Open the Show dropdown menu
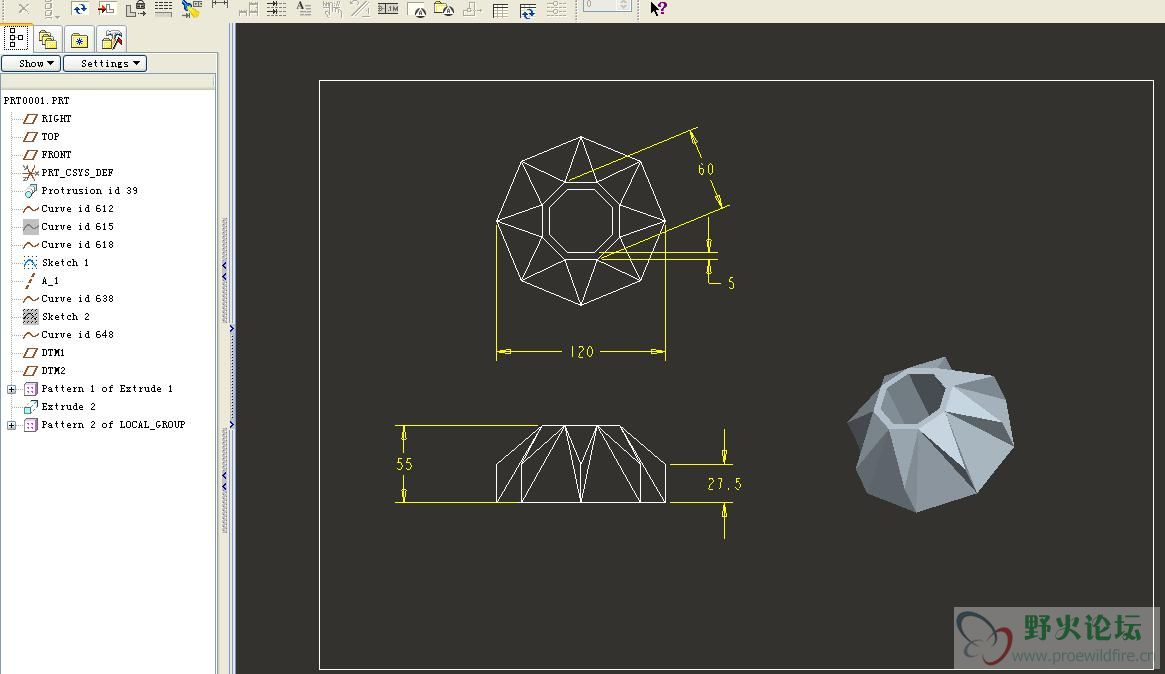This screenshot has height=674, width=1165. coord(31,63)
